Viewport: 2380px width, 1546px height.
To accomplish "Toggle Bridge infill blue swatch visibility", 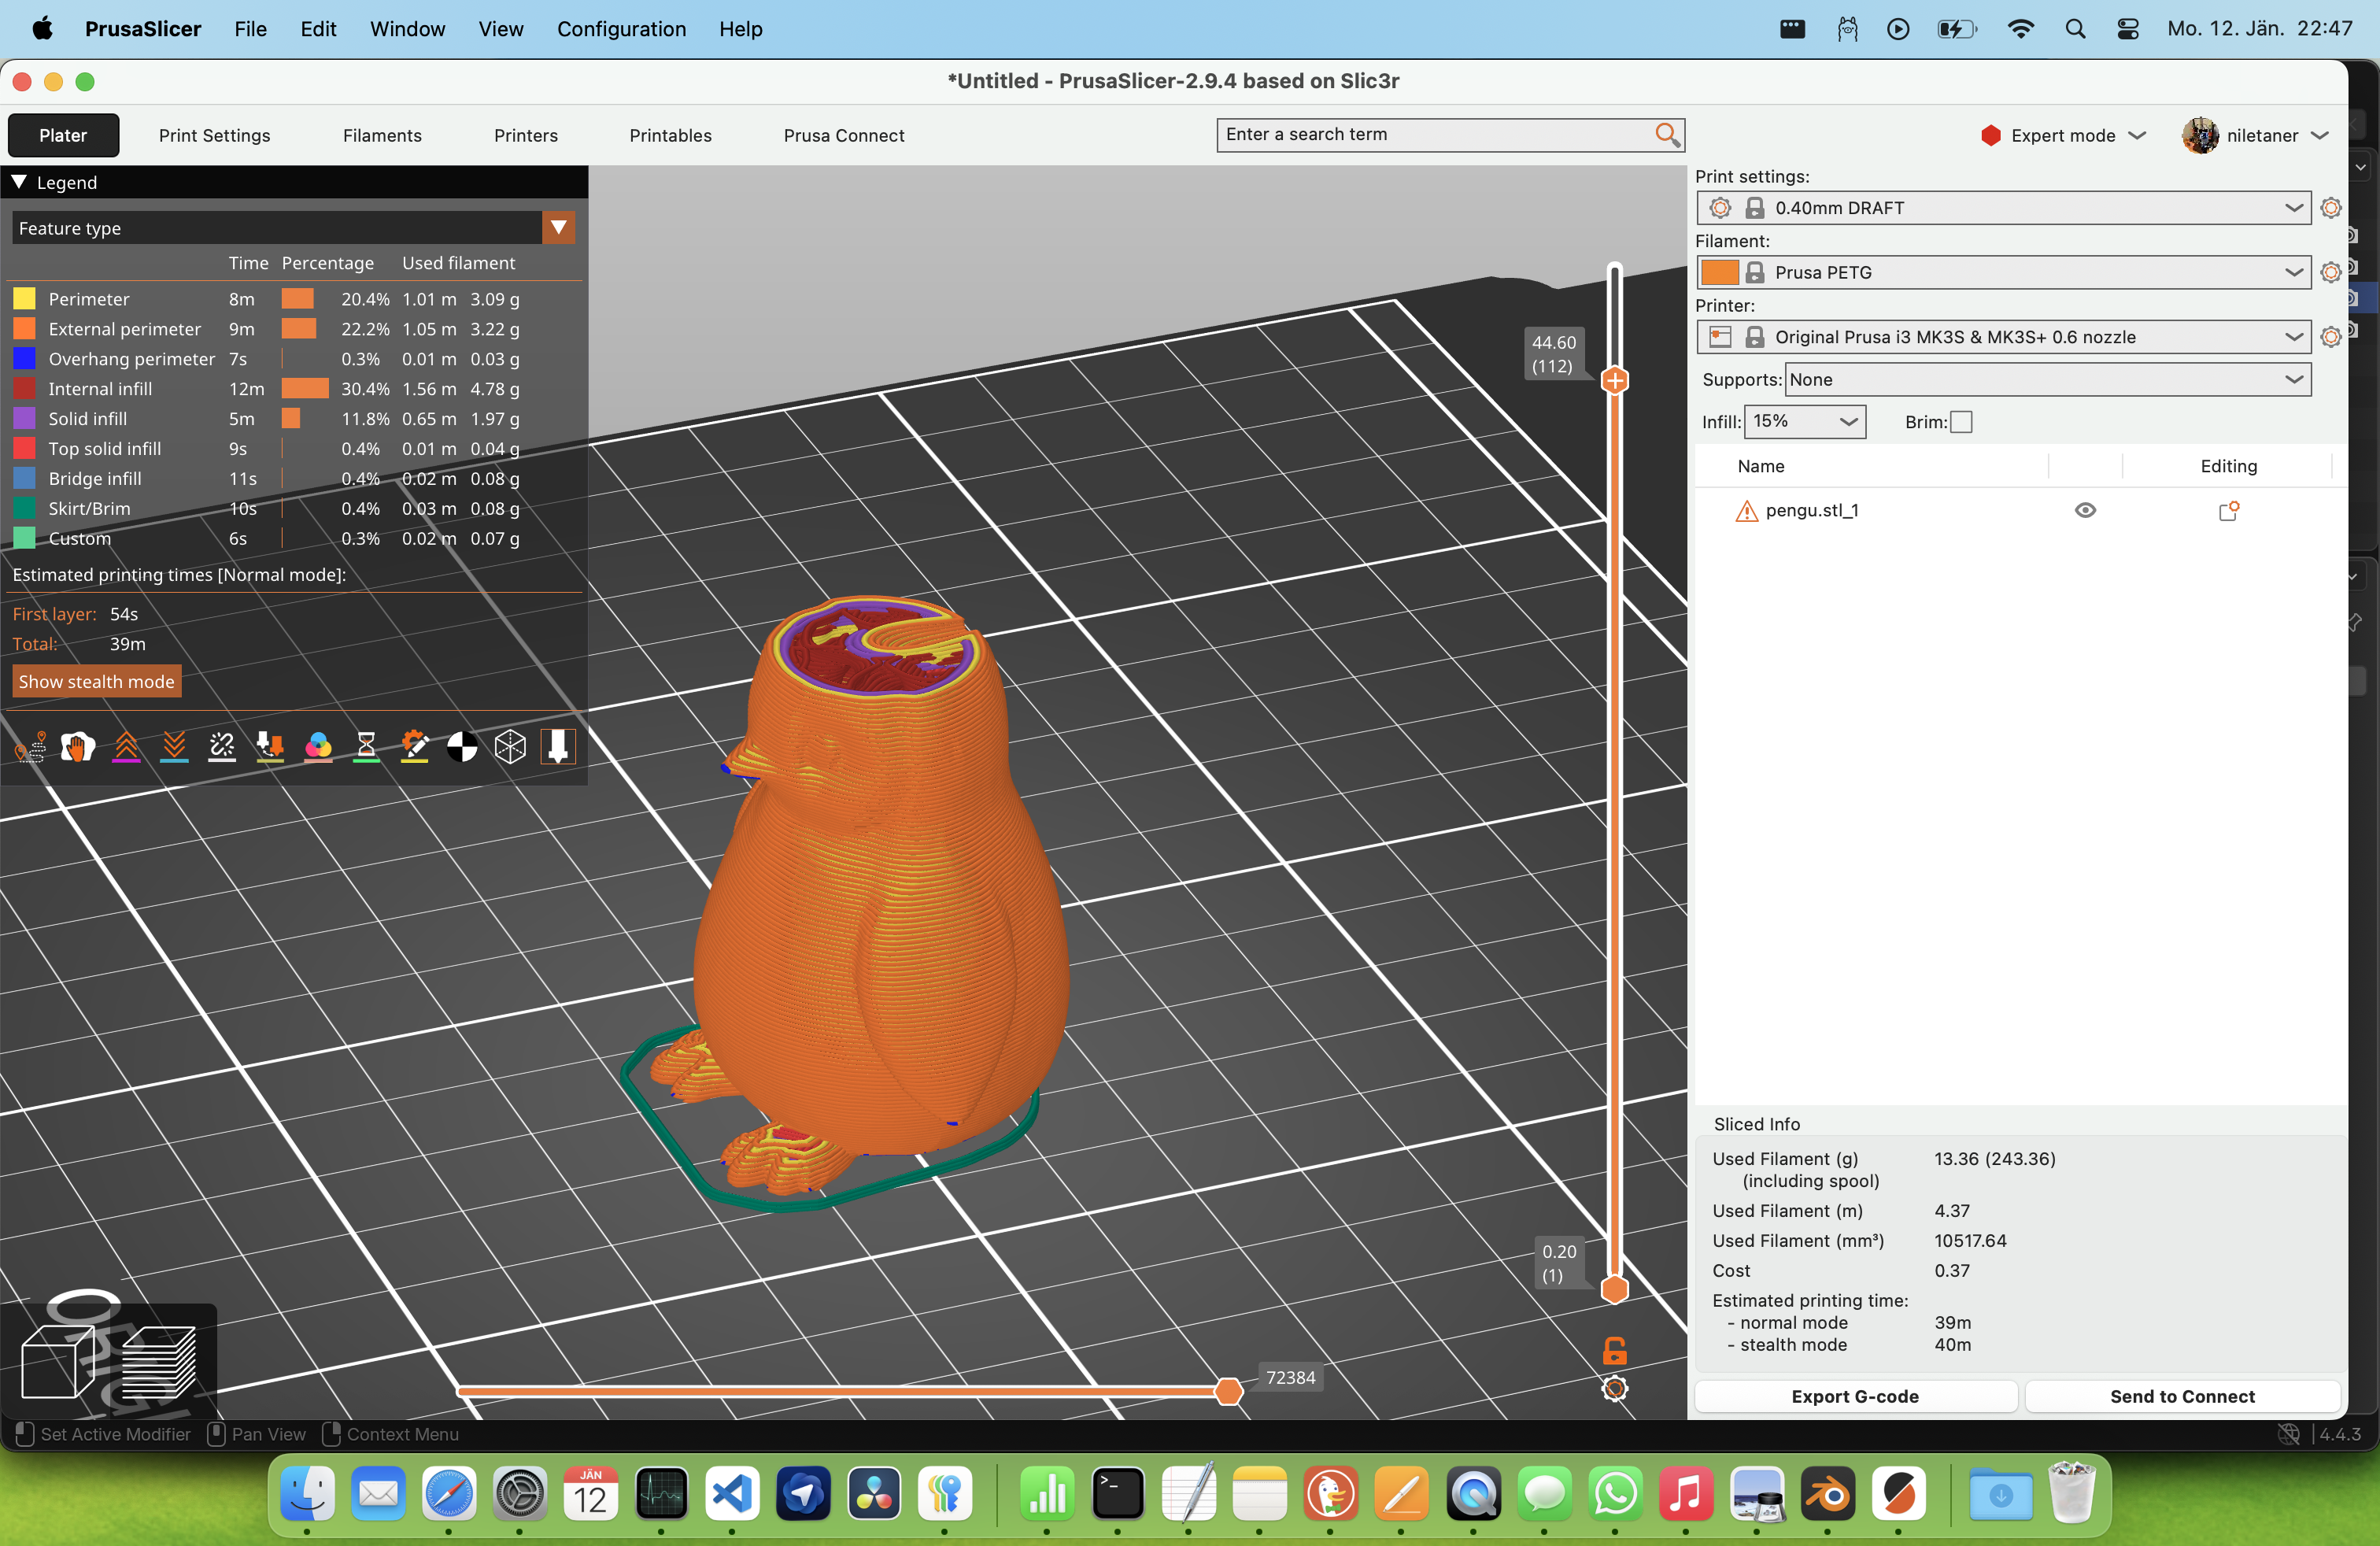I will (24, 478).
